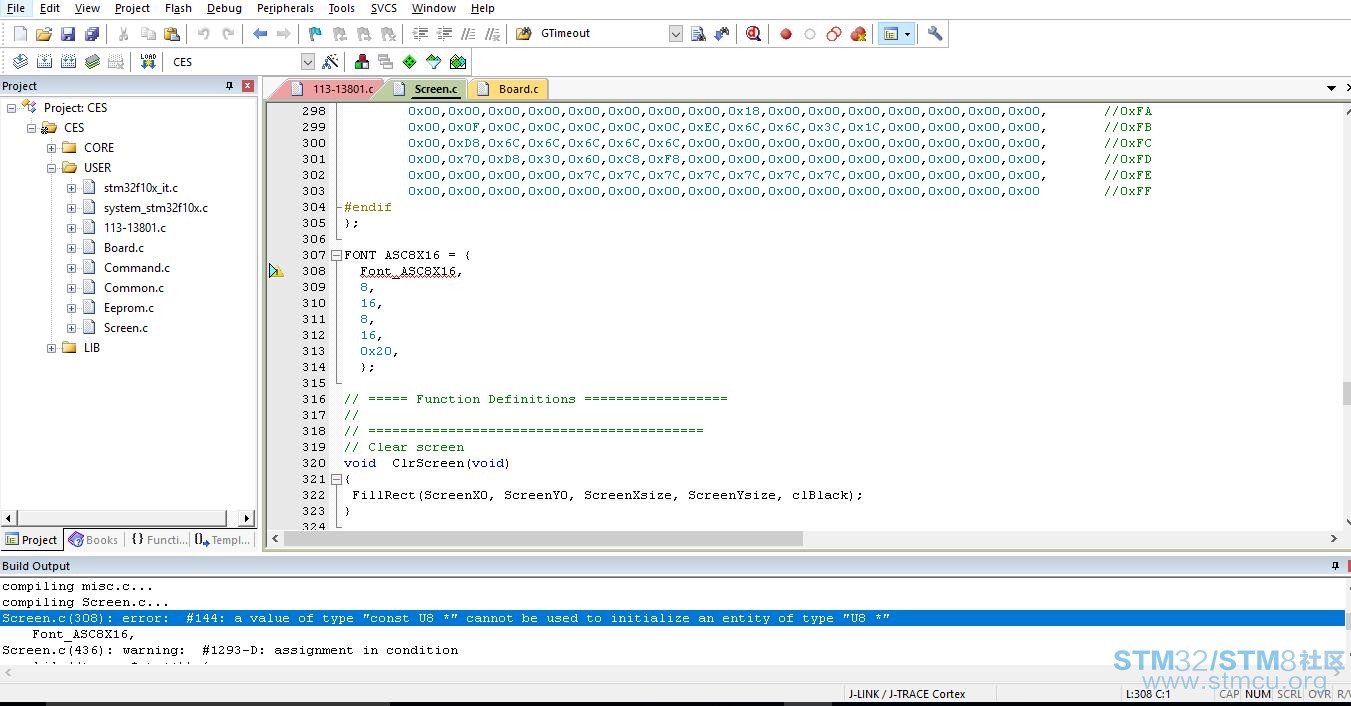Download to flash with the LOAD icon
This screenshot has width=1351, height=706.
[x=148, y=62]
